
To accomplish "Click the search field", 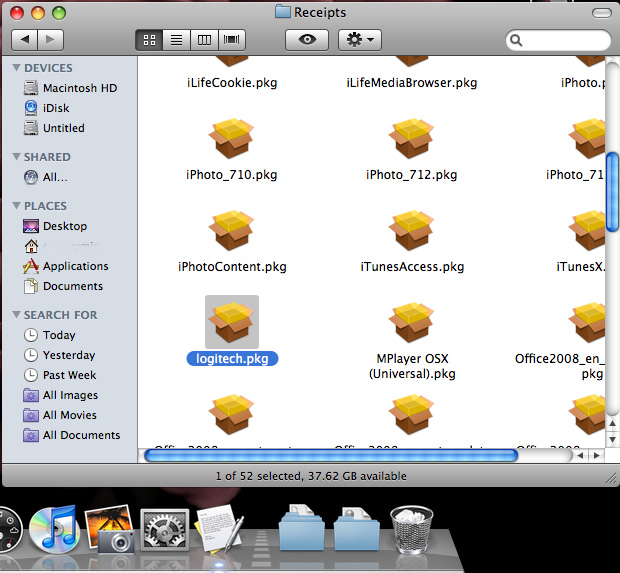I will click(x=558, y=40).
